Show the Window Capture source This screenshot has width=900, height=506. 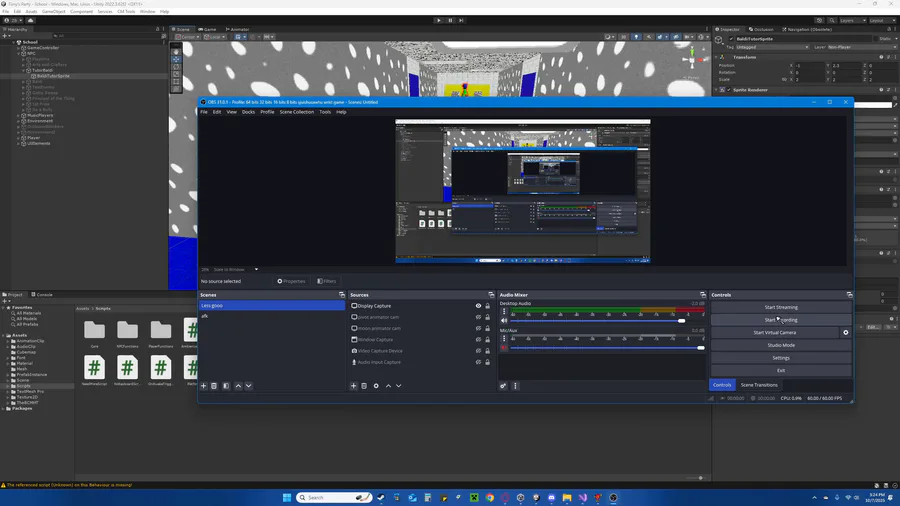coord(478,340)
